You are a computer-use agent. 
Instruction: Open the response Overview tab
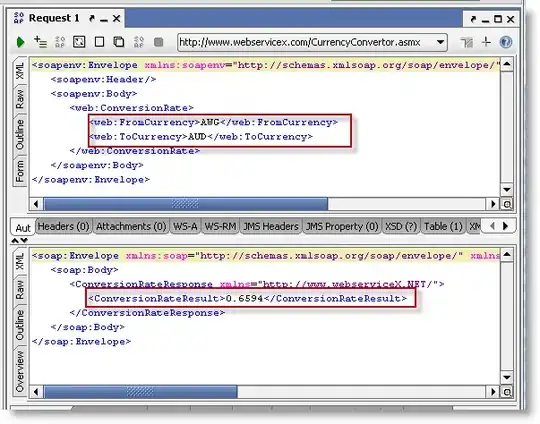tap(20, 371)
